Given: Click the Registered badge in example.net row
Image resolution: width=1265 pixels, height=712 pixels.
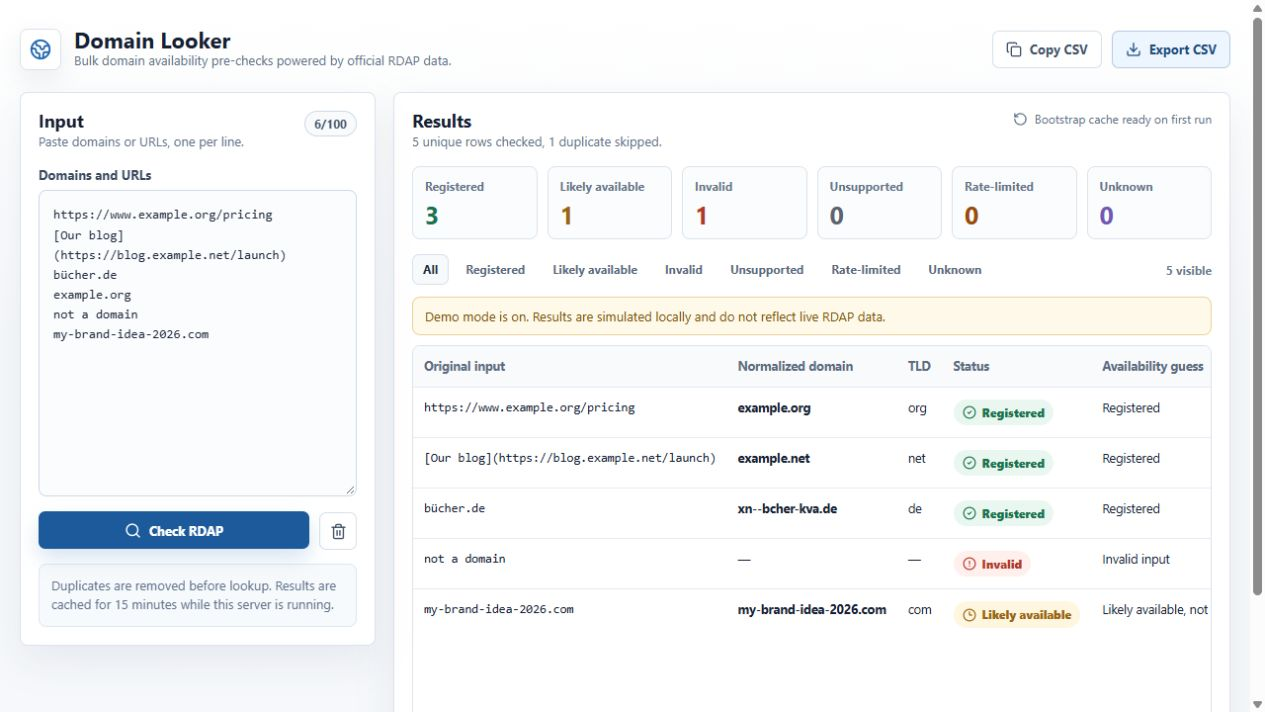Looking at the screenshot, I should (1003, 463).
